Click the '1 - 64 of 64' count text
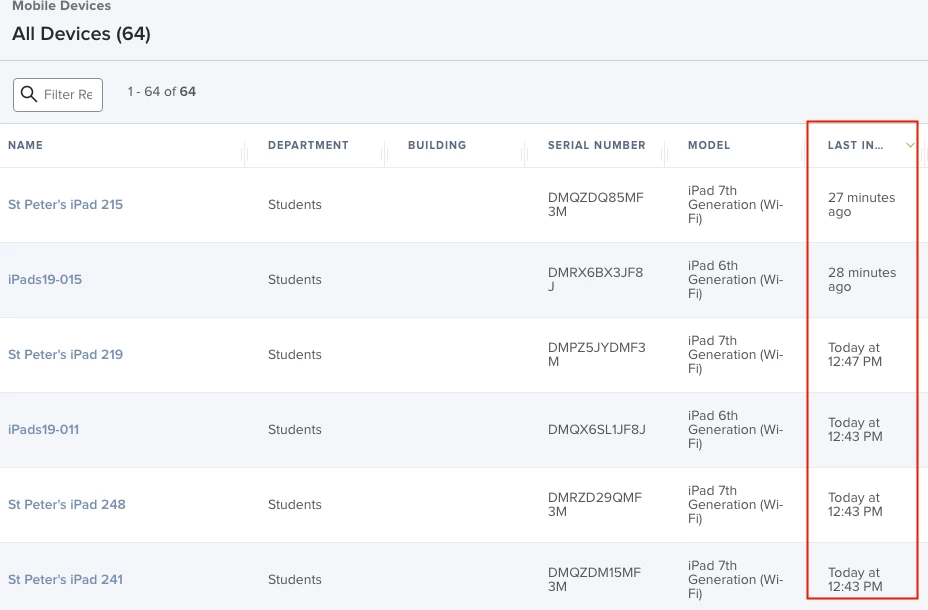 pyautogui.click(x=162, y=92)
